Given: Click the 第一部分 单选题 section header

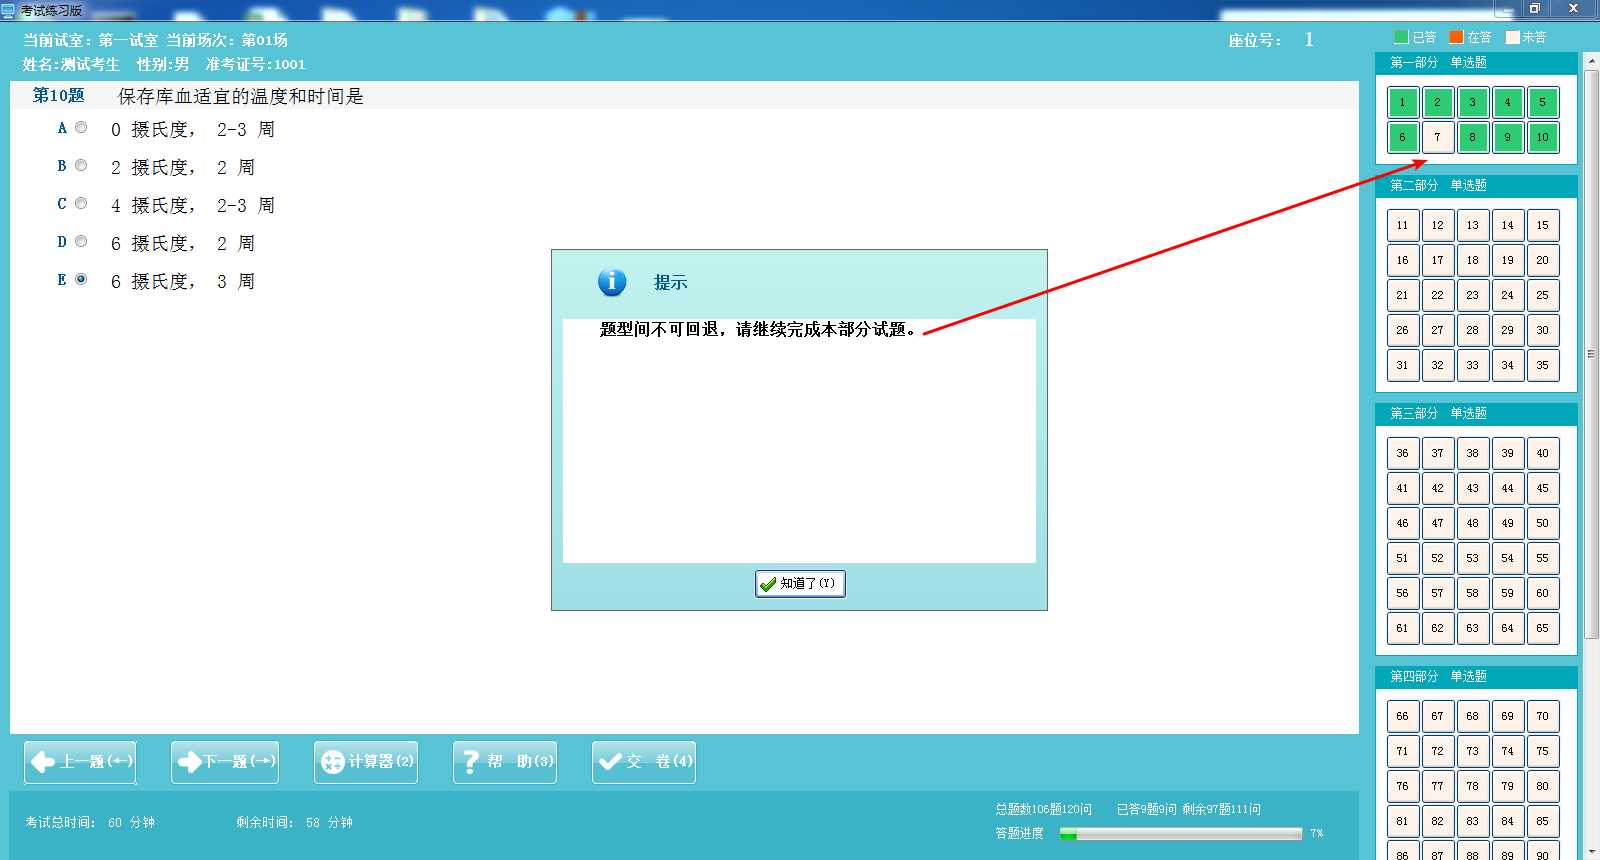Looking at the screenshot, I should tap(1476, 62).
